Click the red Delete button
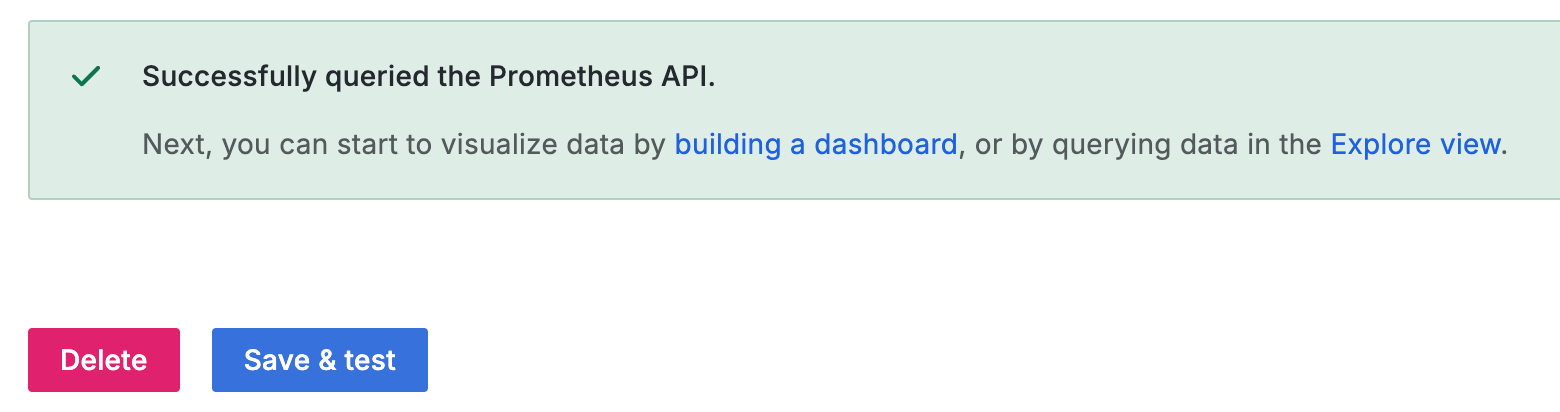This screenshot has width=1560, height=412. [104, 360]
